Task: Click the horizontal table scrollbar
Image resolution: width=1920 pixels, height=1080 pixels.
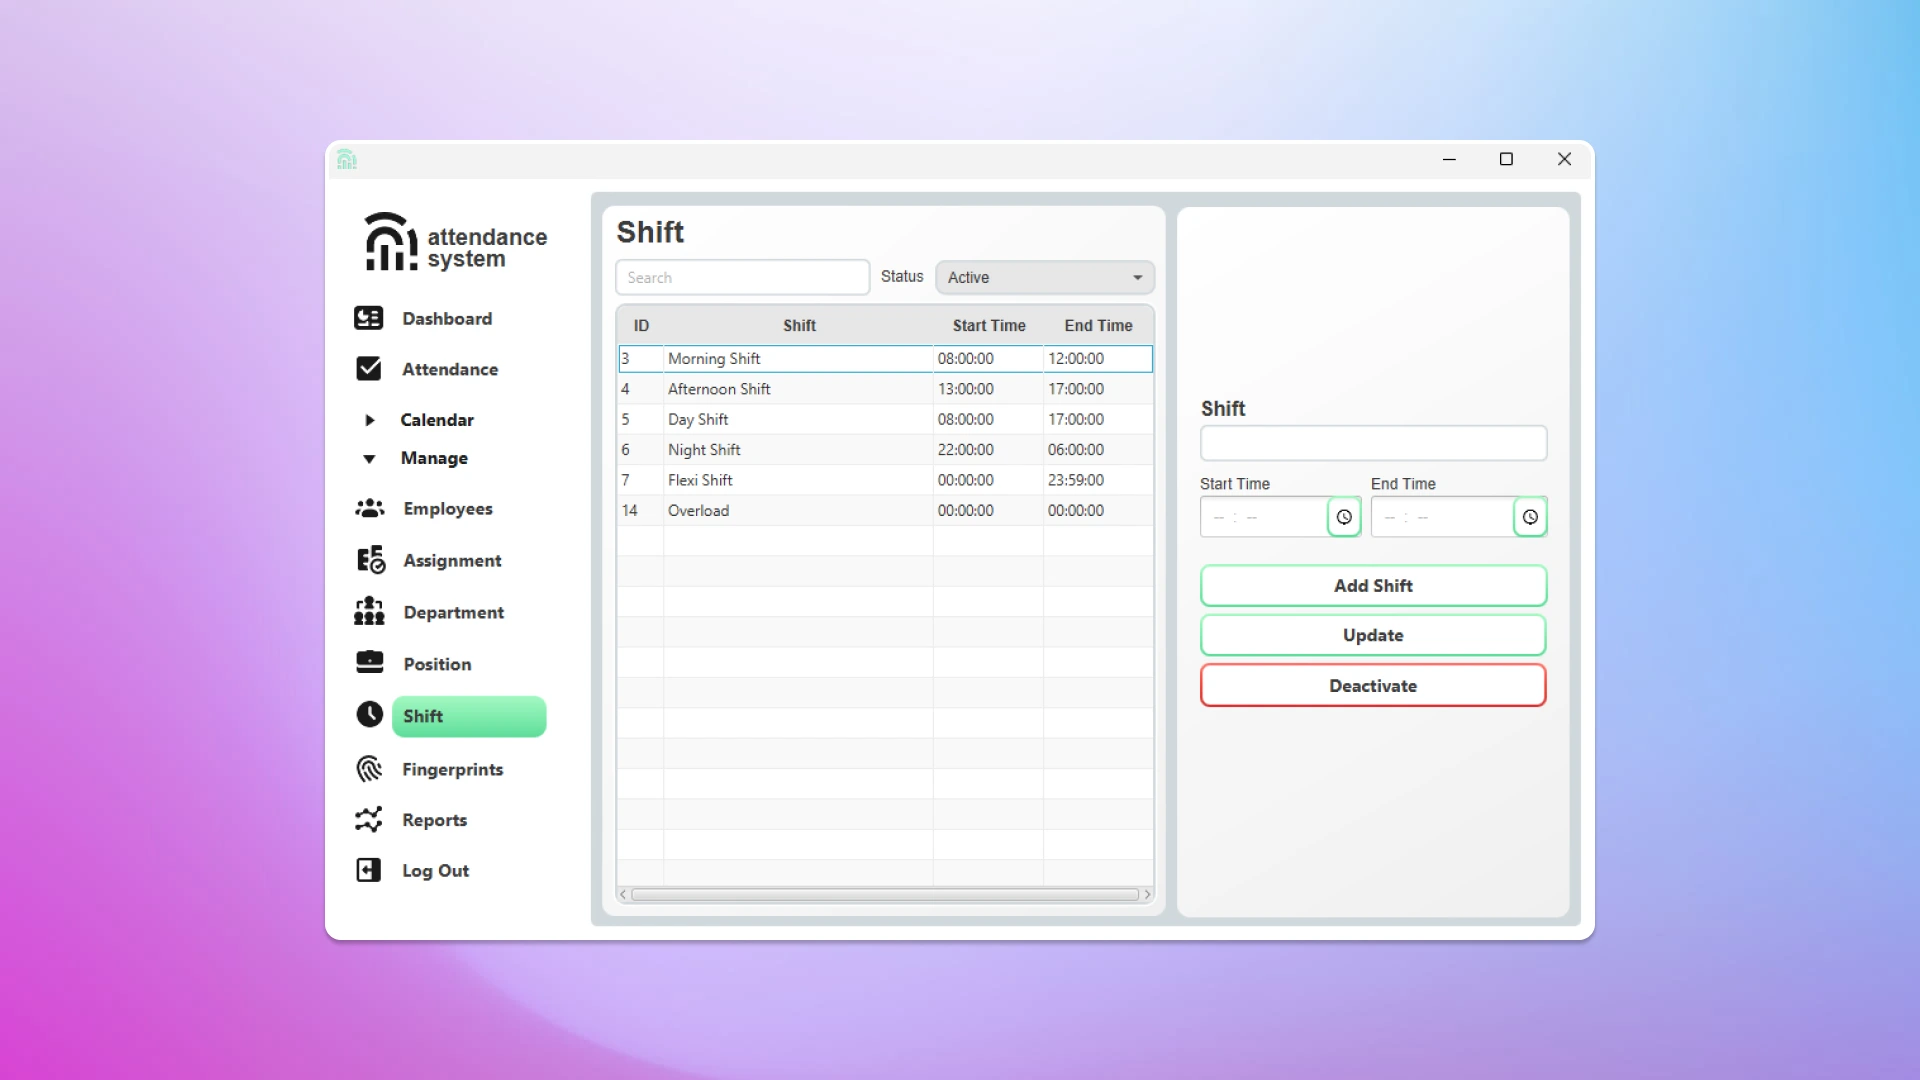Action: click(x=884, y=894)
